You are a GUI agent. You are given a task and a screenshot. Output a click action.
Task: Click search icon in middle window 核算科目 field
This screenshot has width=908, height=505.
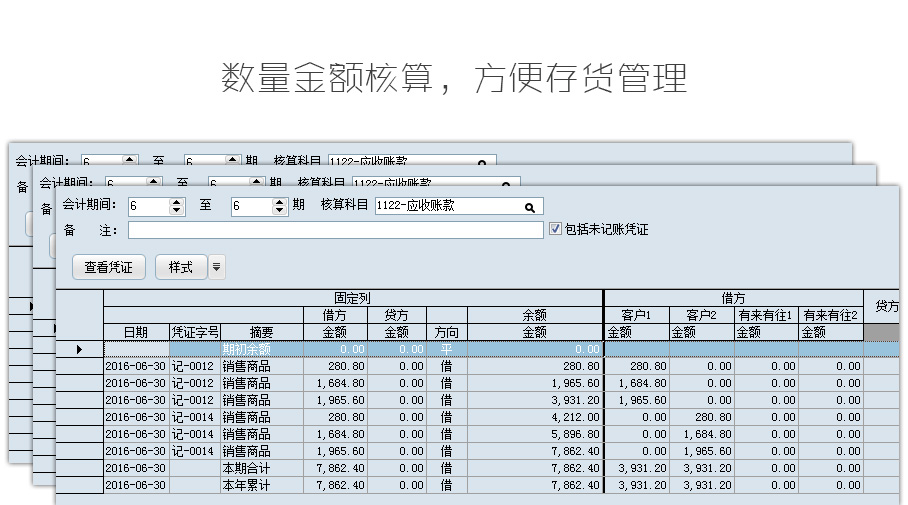point(506,184)
